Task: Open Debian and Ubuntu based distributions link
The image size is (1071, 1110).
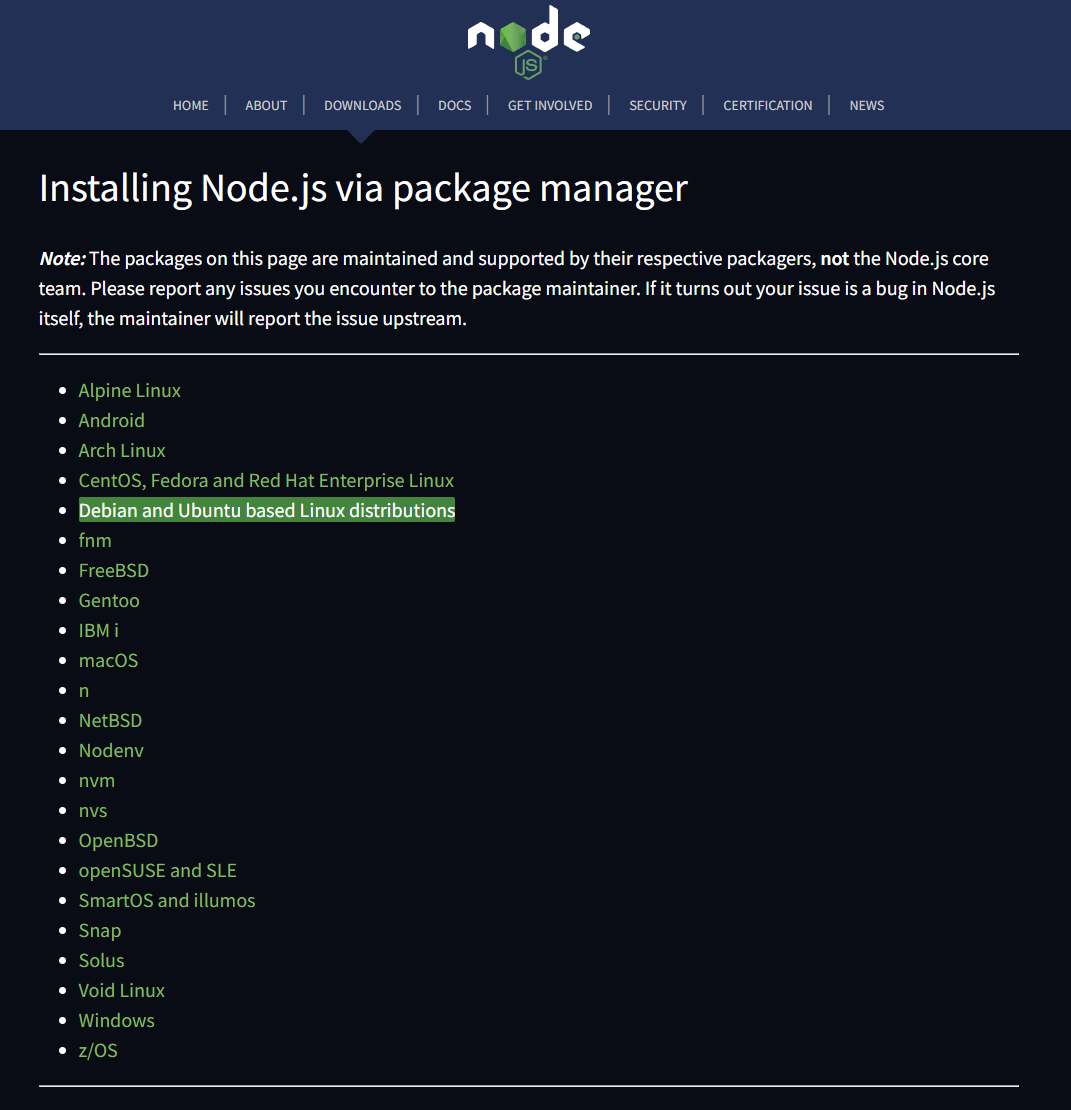Action: pos(267,510)
